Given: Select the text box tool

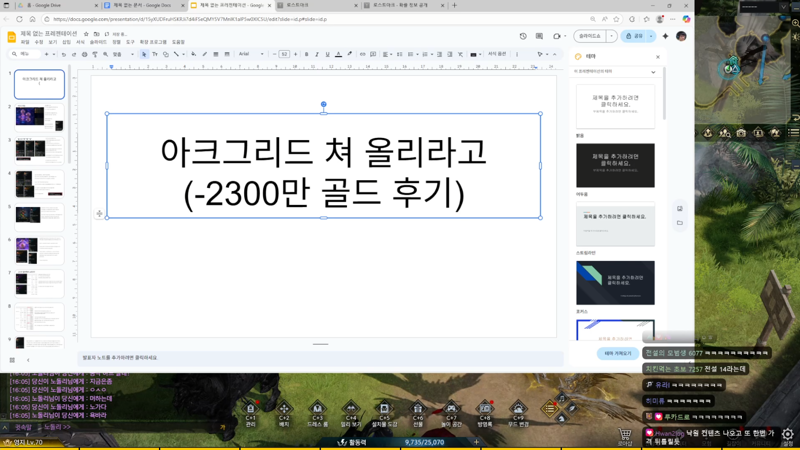Looking at the screenshot, I should coord(155,54).
